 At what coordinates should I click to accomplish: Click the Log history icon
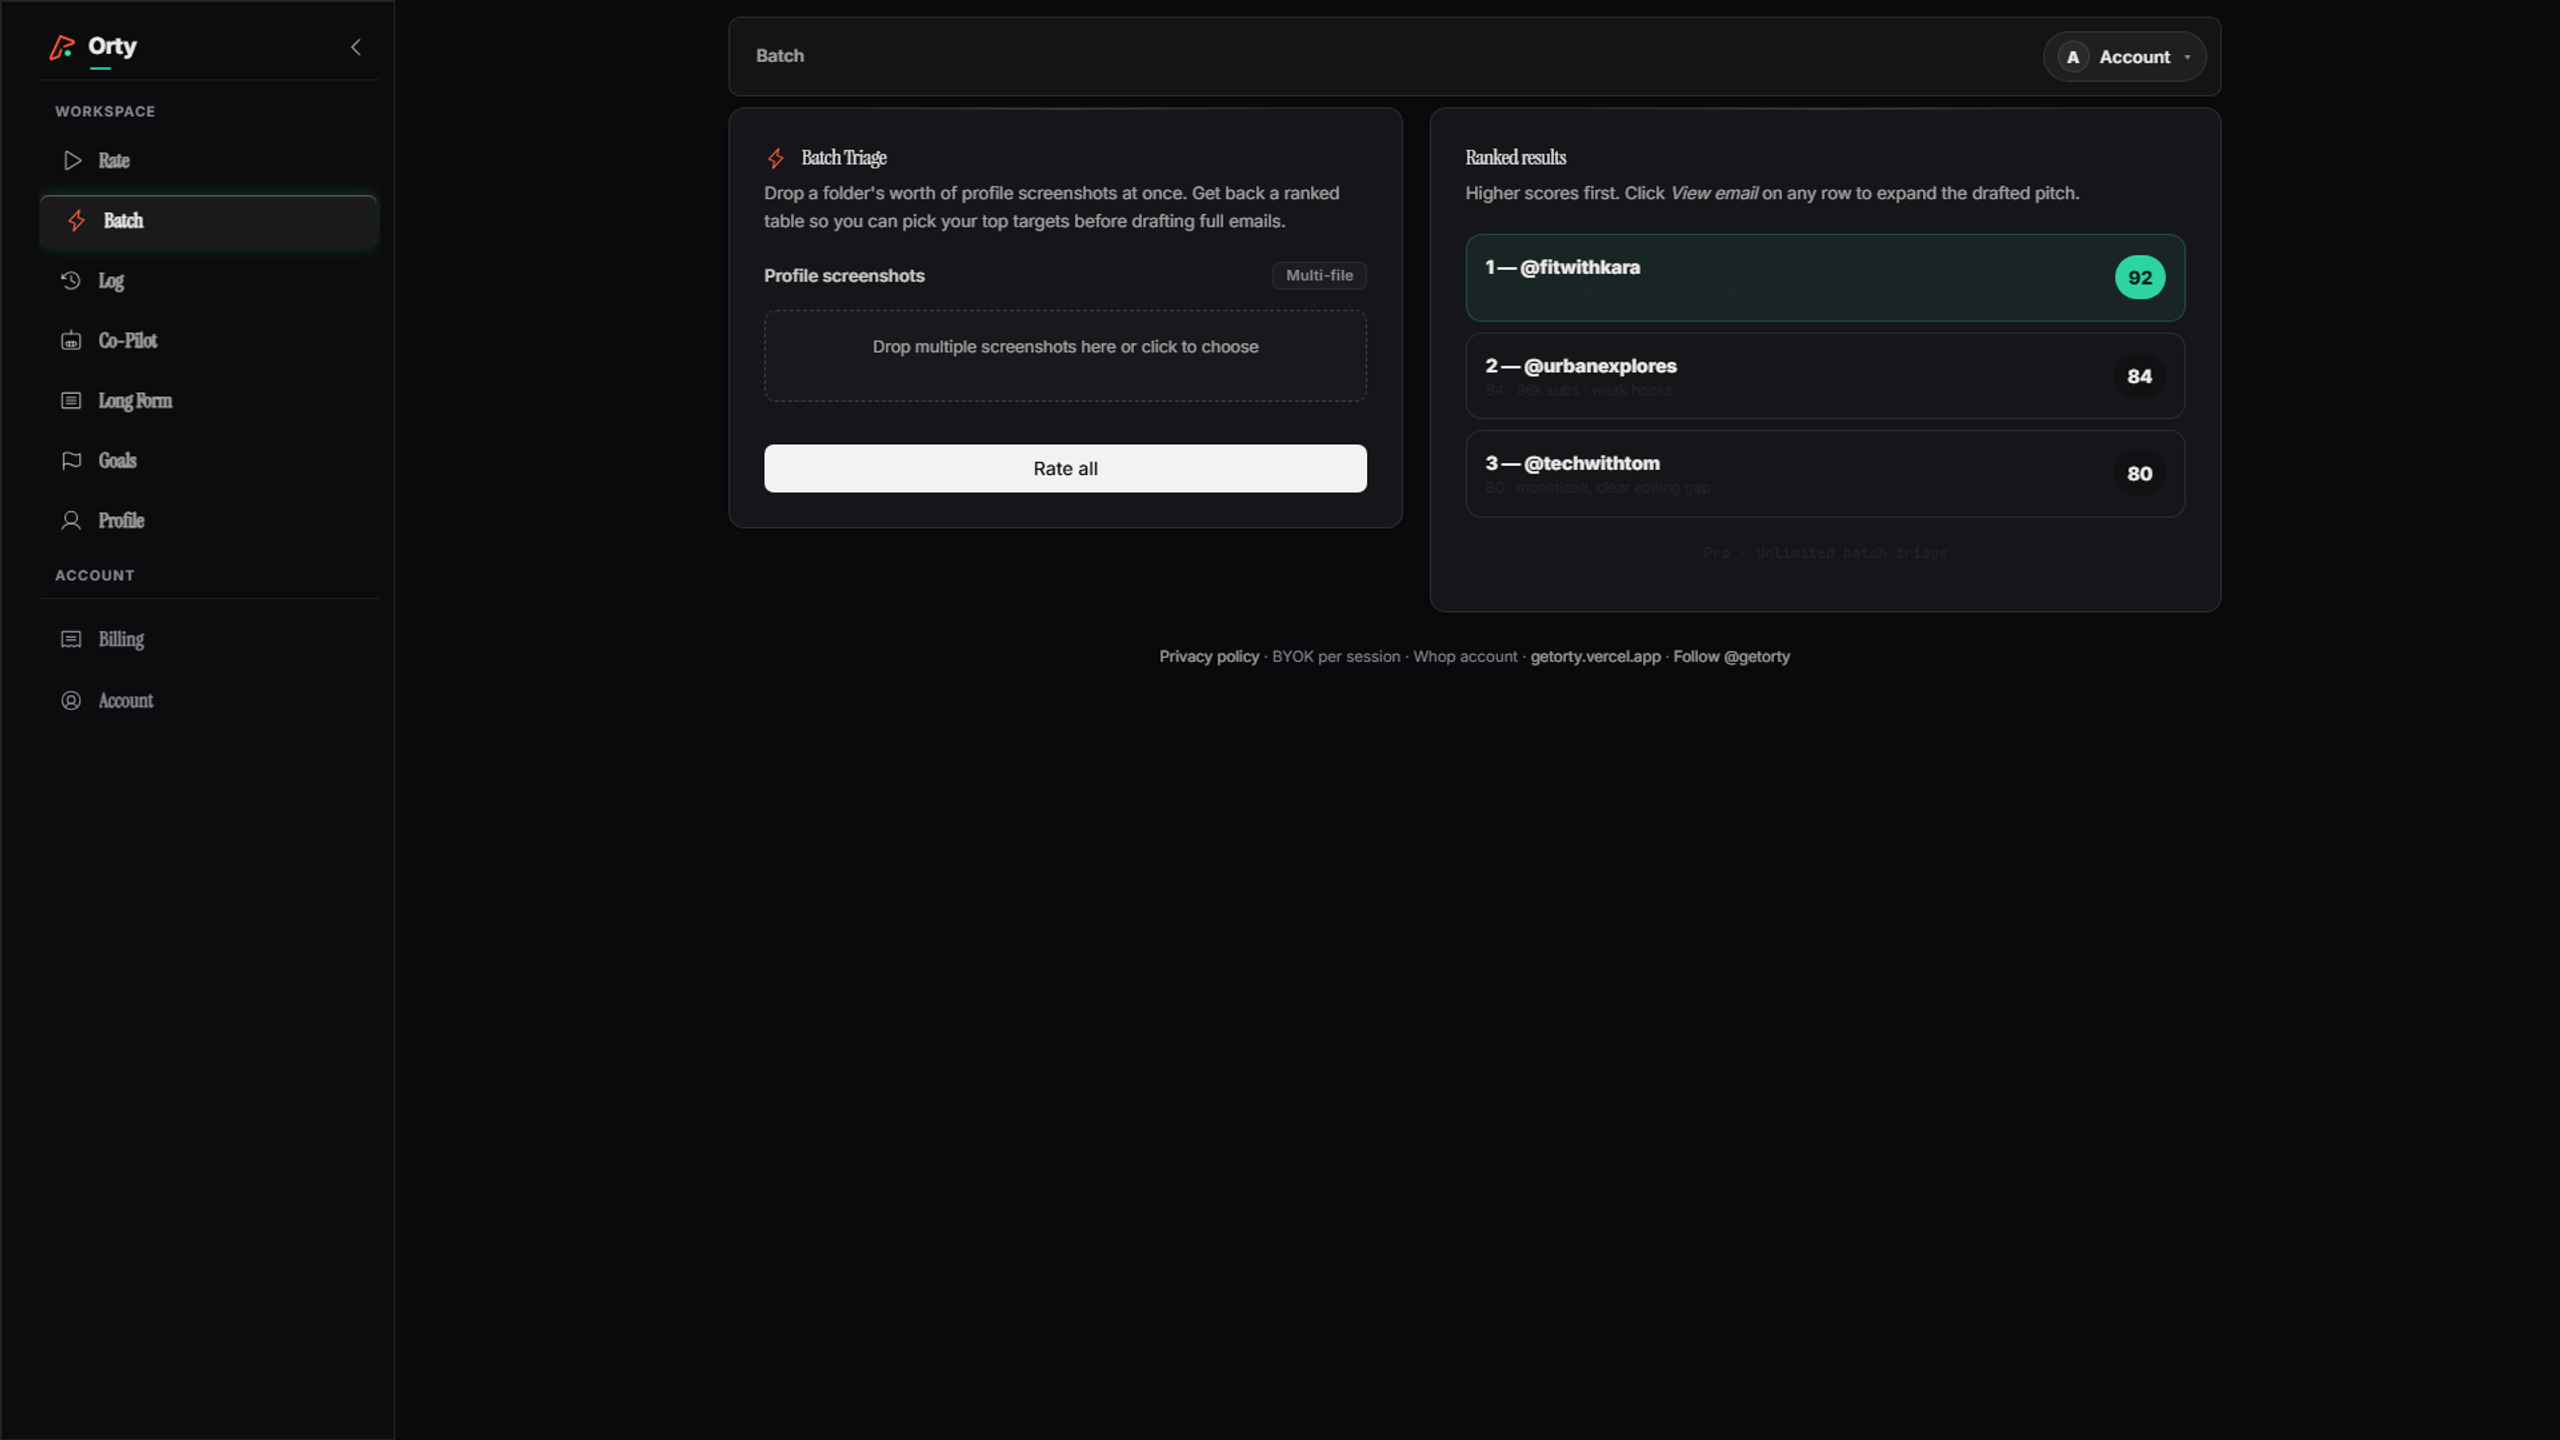click(x=71, y=281)
